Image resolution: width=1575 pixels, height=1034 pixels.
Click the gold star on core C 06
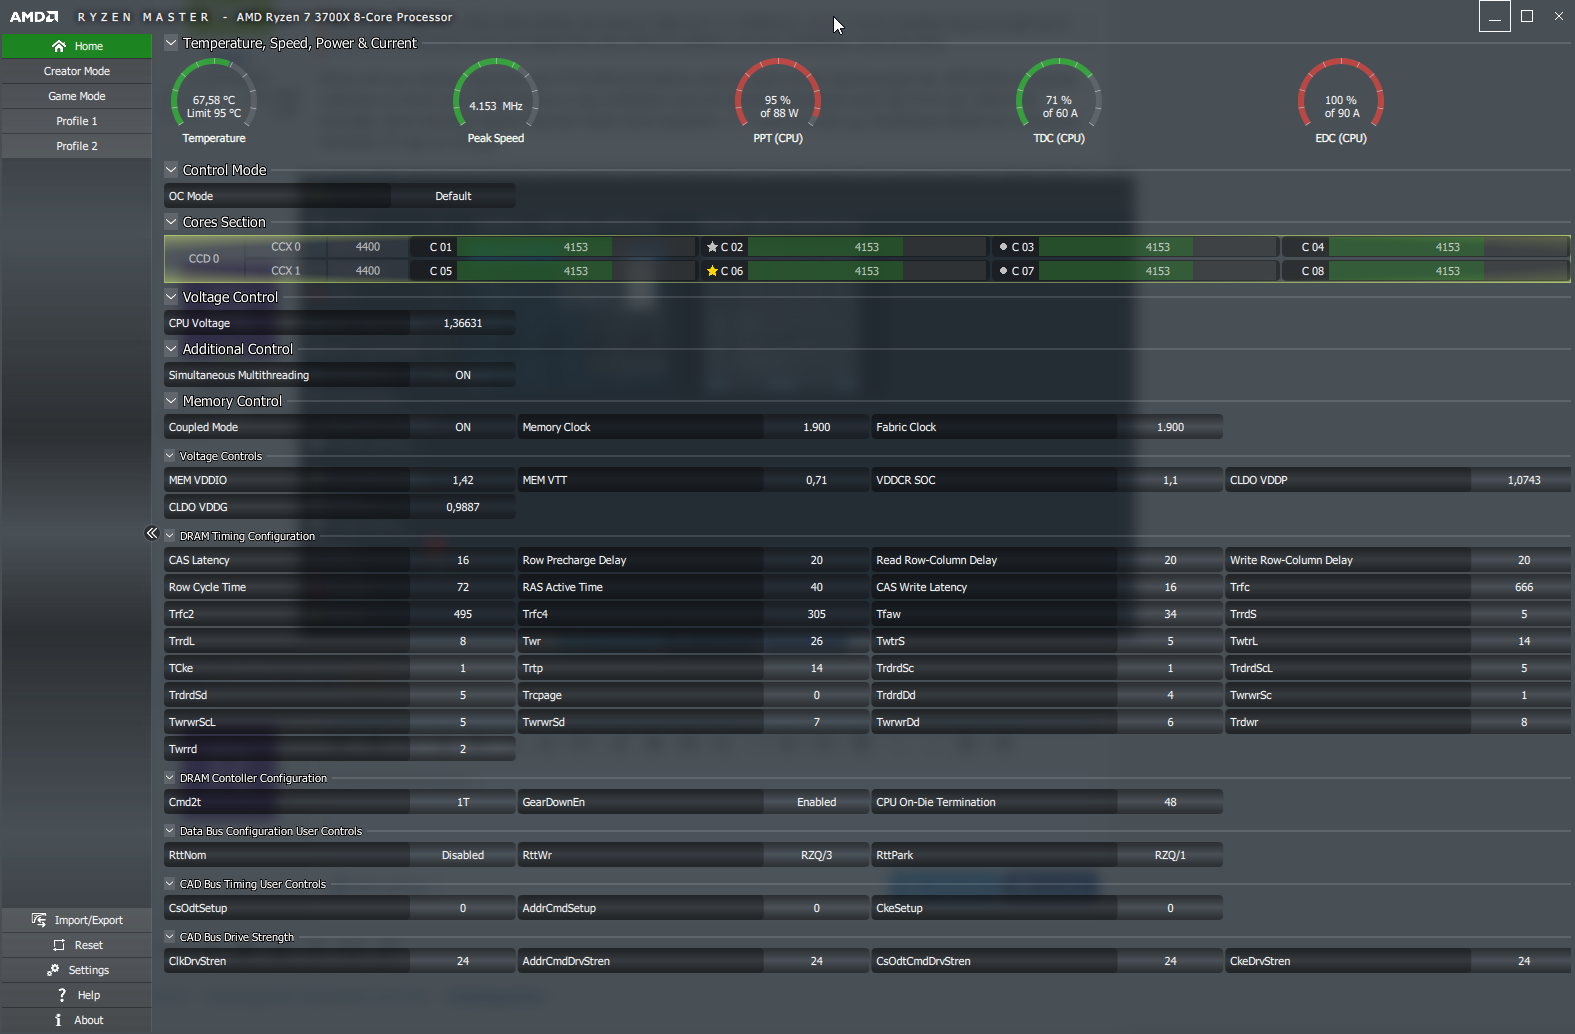tap(712, 271)
